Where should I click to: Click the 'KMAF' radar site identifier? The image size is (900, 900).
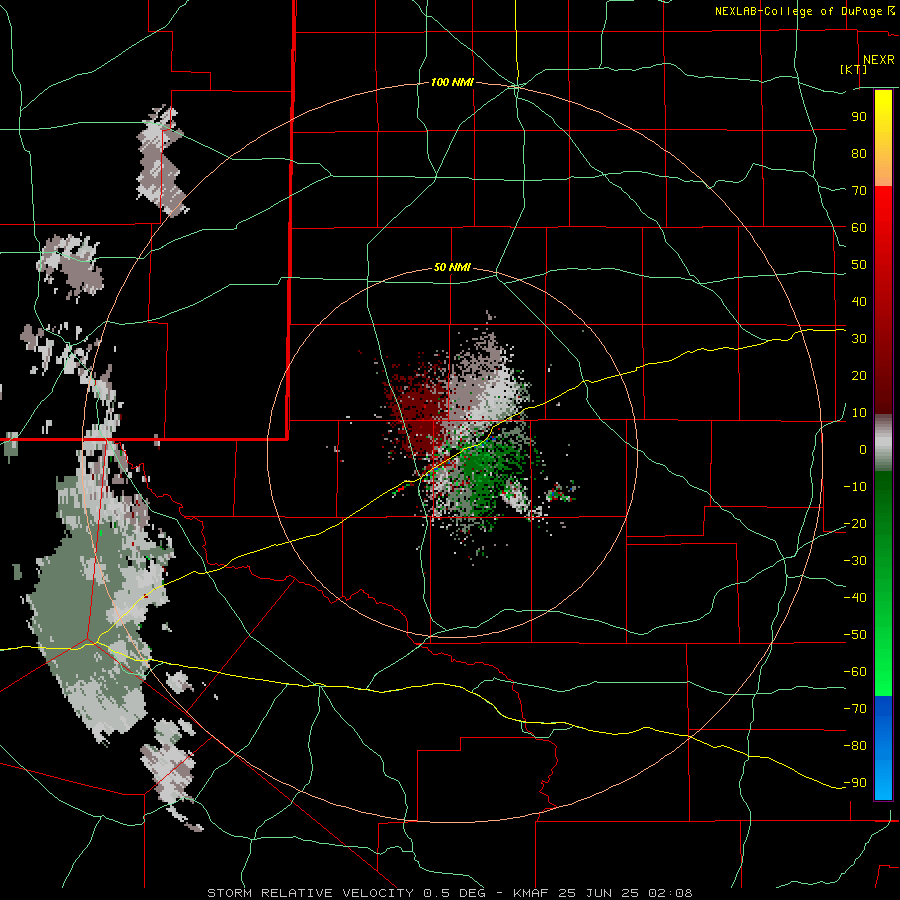(x=531, y=893)
